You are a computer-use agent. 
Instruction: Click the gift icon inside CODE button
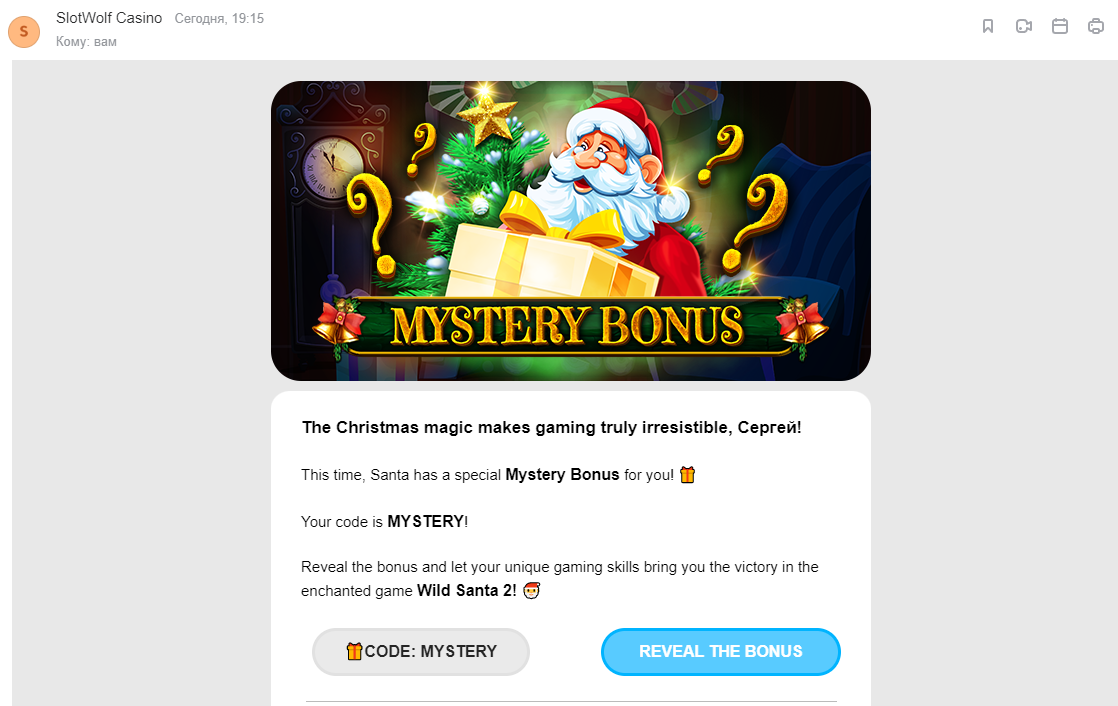coord(354,651)
